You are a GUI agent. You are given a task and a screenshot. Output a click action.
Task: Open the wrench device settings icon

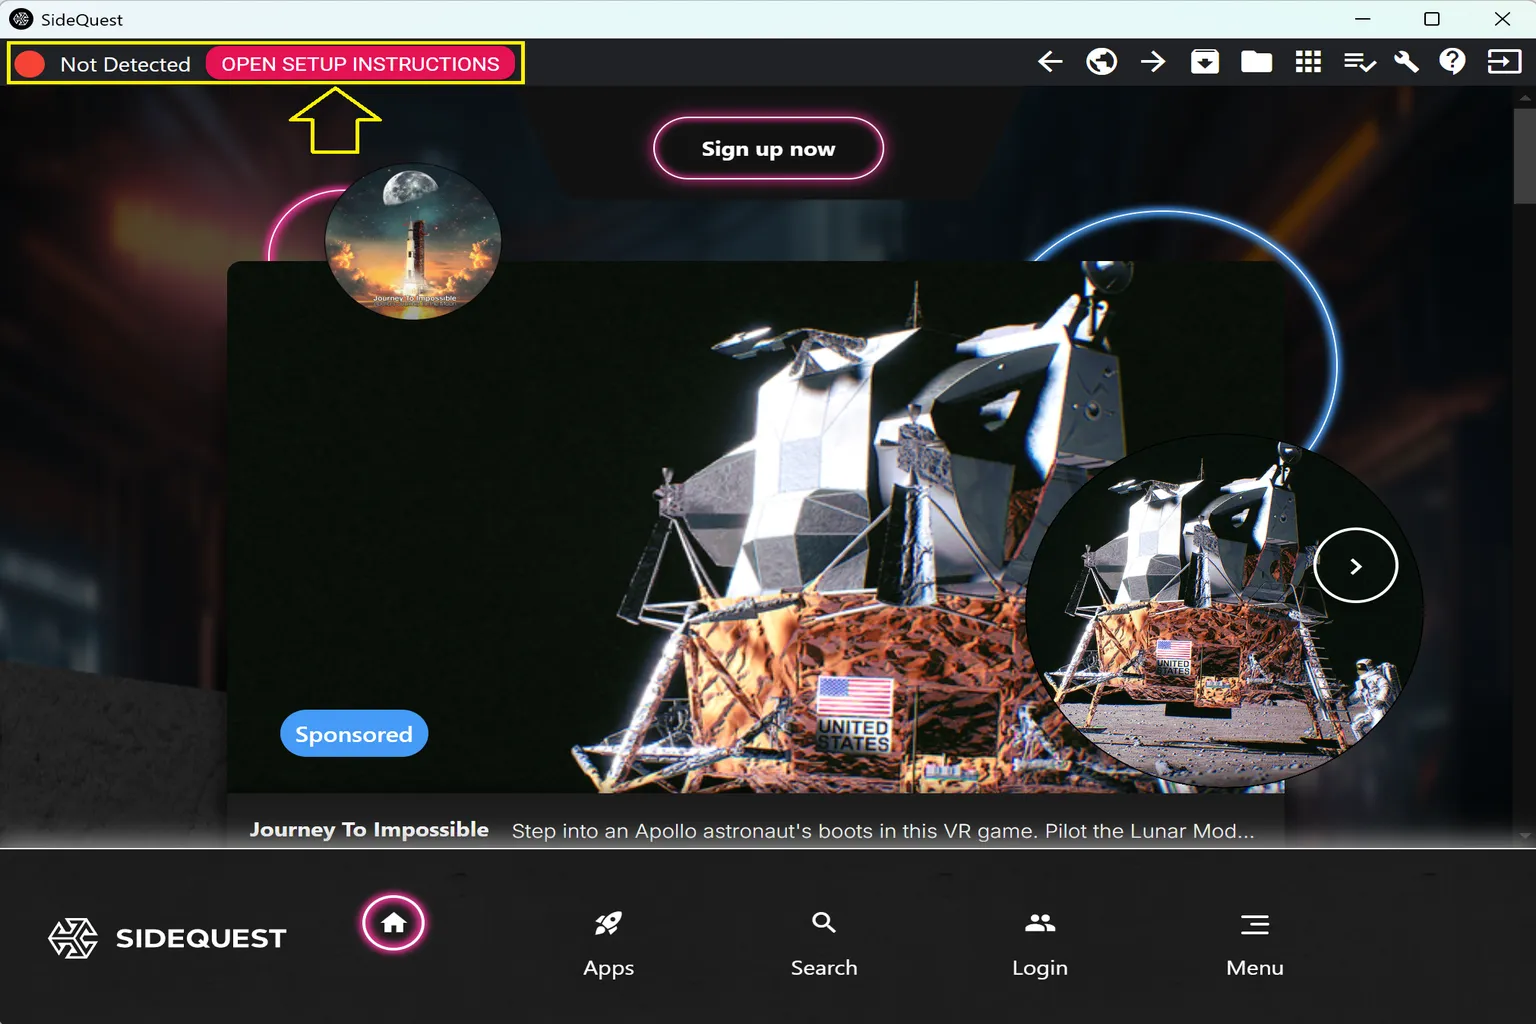click(1406, 62)
